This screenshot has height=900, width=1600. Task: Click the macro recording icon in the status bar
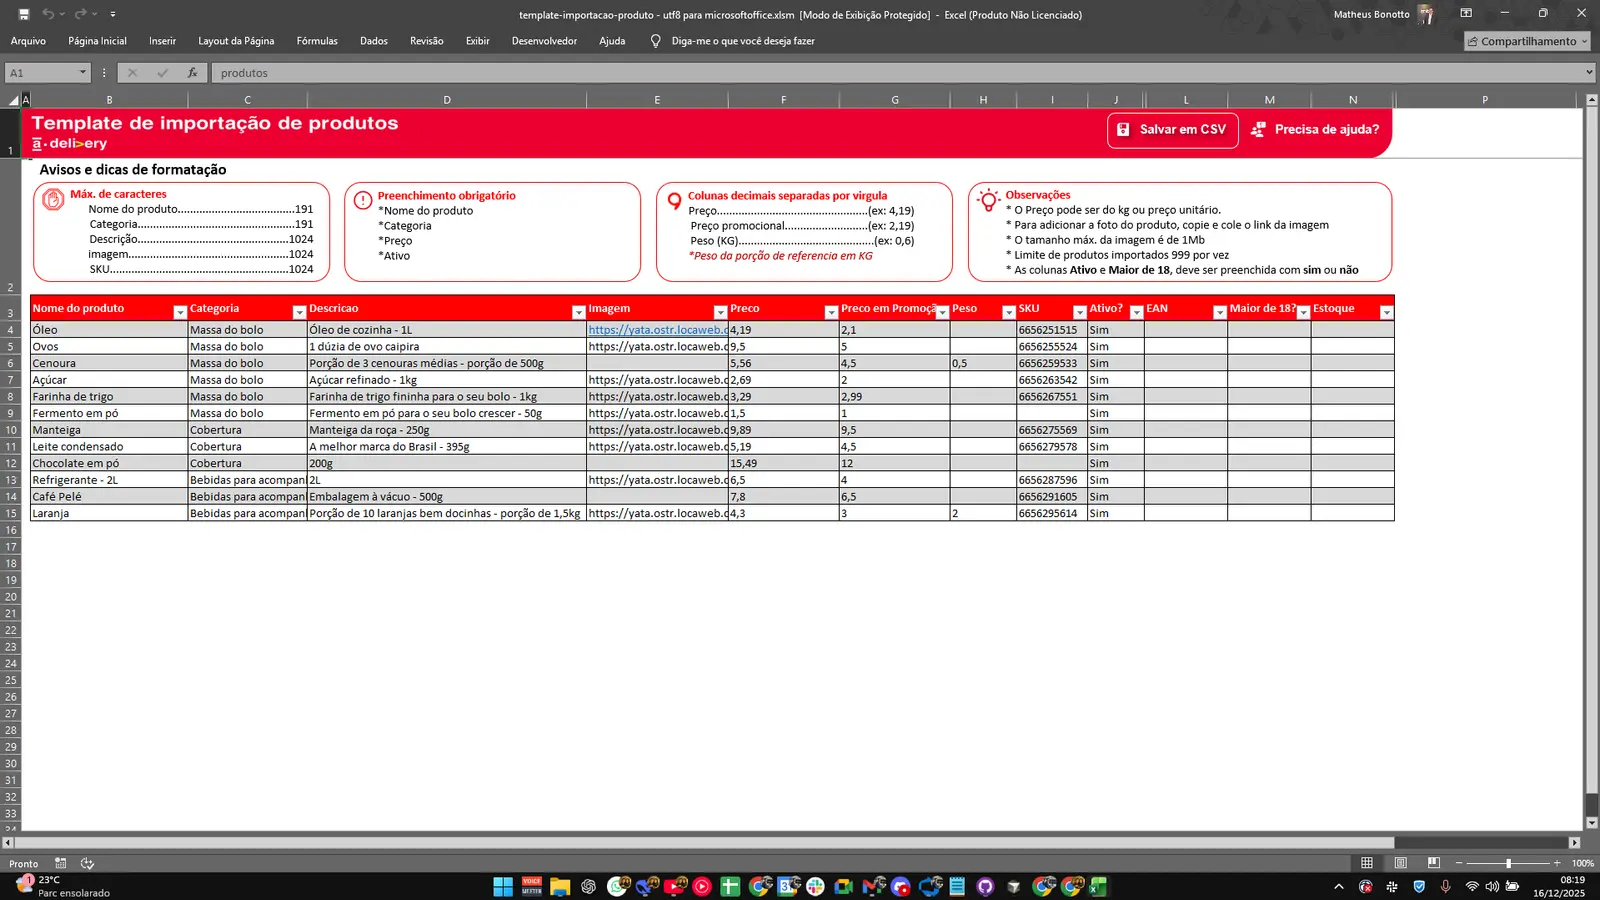pos(61,863)
